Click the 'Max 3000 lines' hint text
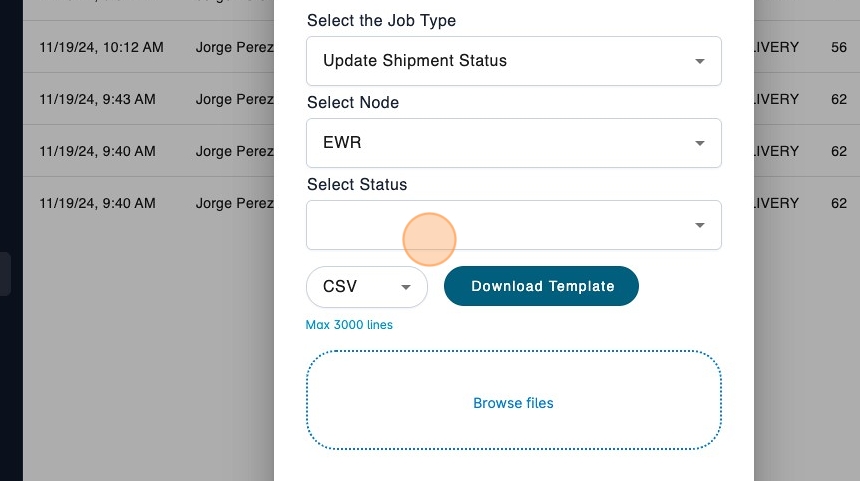 pos(349,325)
